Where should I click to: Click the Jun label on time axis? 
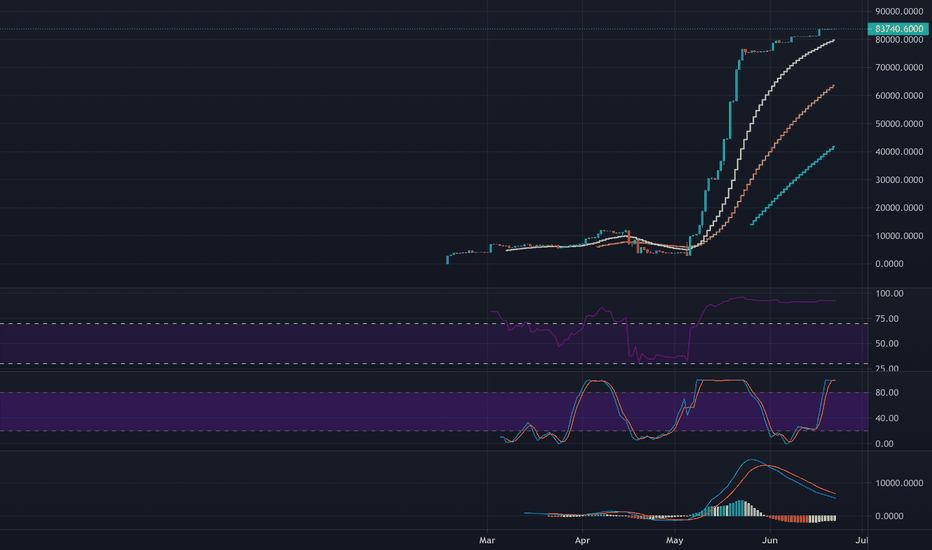click(770, 540)
